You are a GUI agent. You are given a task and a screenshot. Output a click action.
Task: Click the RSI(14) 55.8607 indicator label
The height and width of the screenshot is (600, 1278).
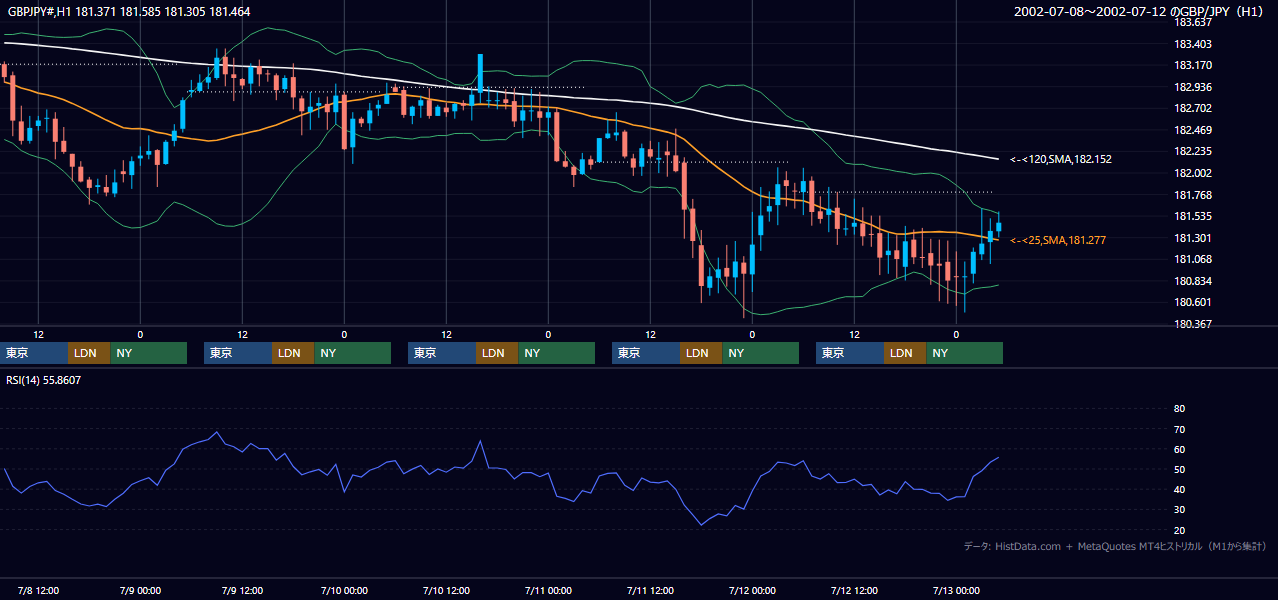44,380
